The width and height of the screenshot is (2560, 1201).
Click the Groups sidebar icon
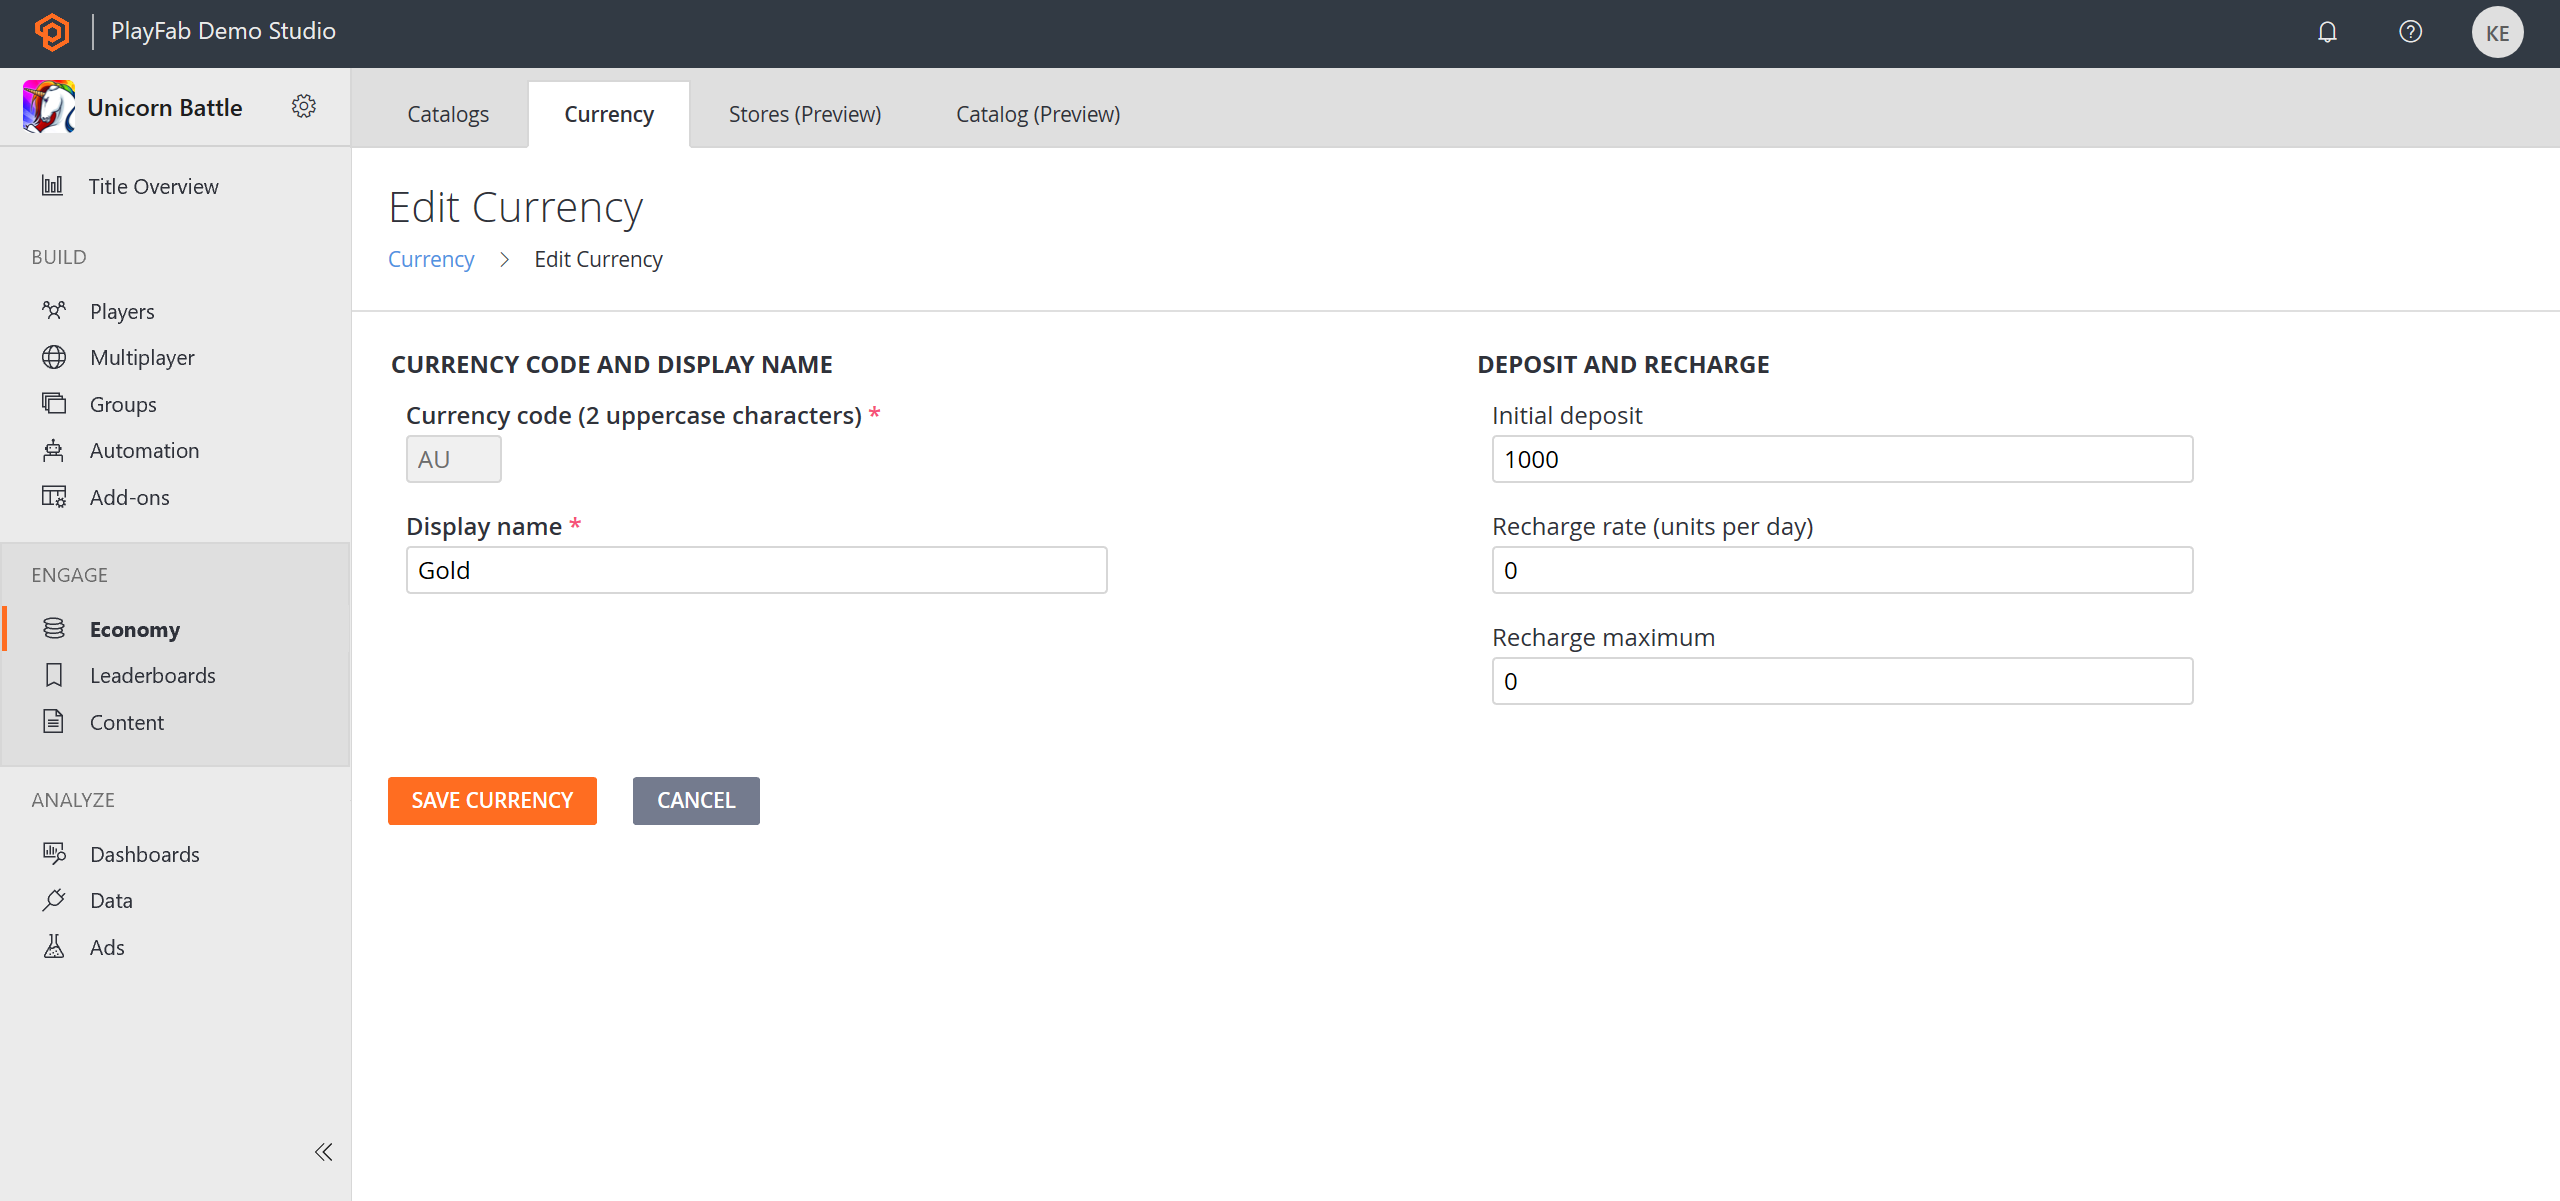pyautogui.click(x=54, y=403)
